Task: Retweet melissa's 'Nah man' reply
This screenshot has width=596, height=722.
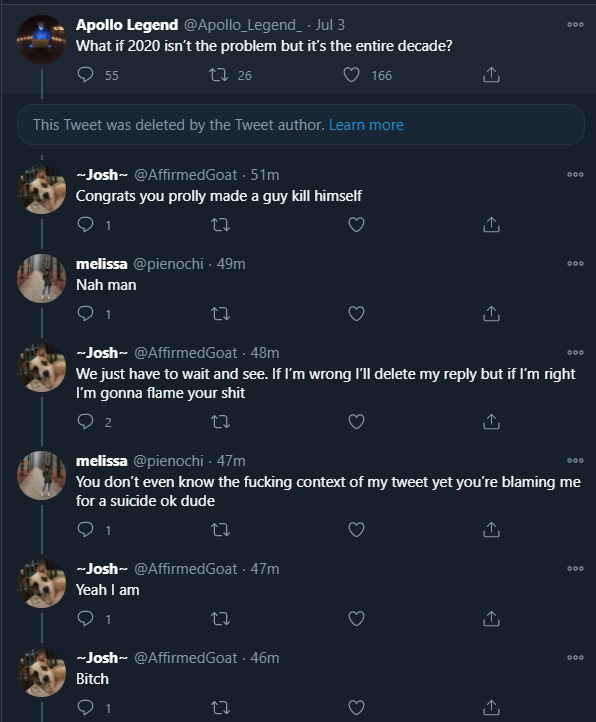Action: coord(220,314)
